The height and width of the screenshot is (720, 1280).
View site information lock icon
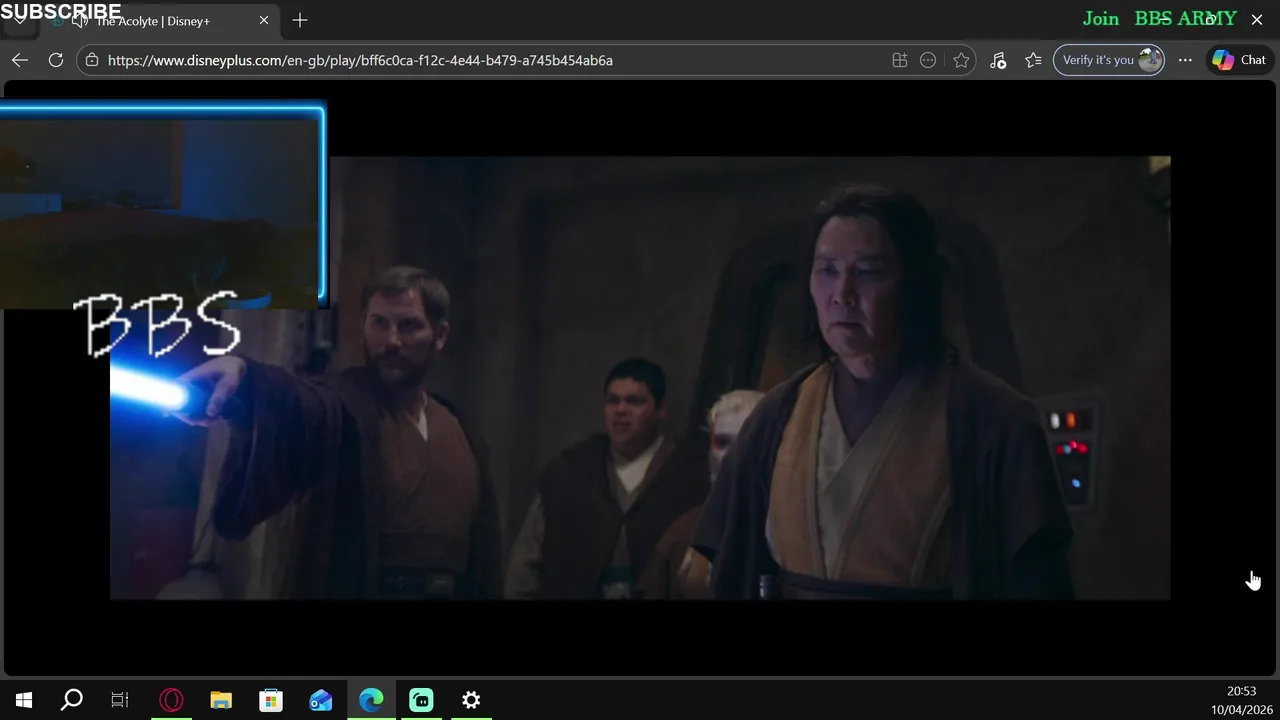pyautogui.click(x=92, y=60)
